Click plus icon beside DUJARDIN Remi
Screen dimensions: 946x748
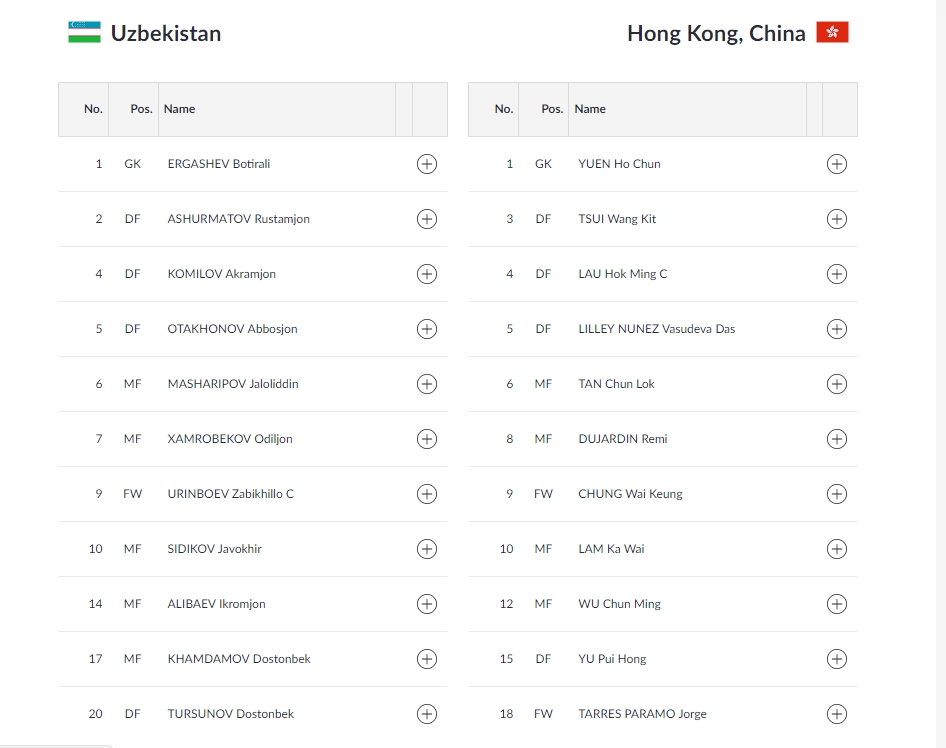[837, 439]
